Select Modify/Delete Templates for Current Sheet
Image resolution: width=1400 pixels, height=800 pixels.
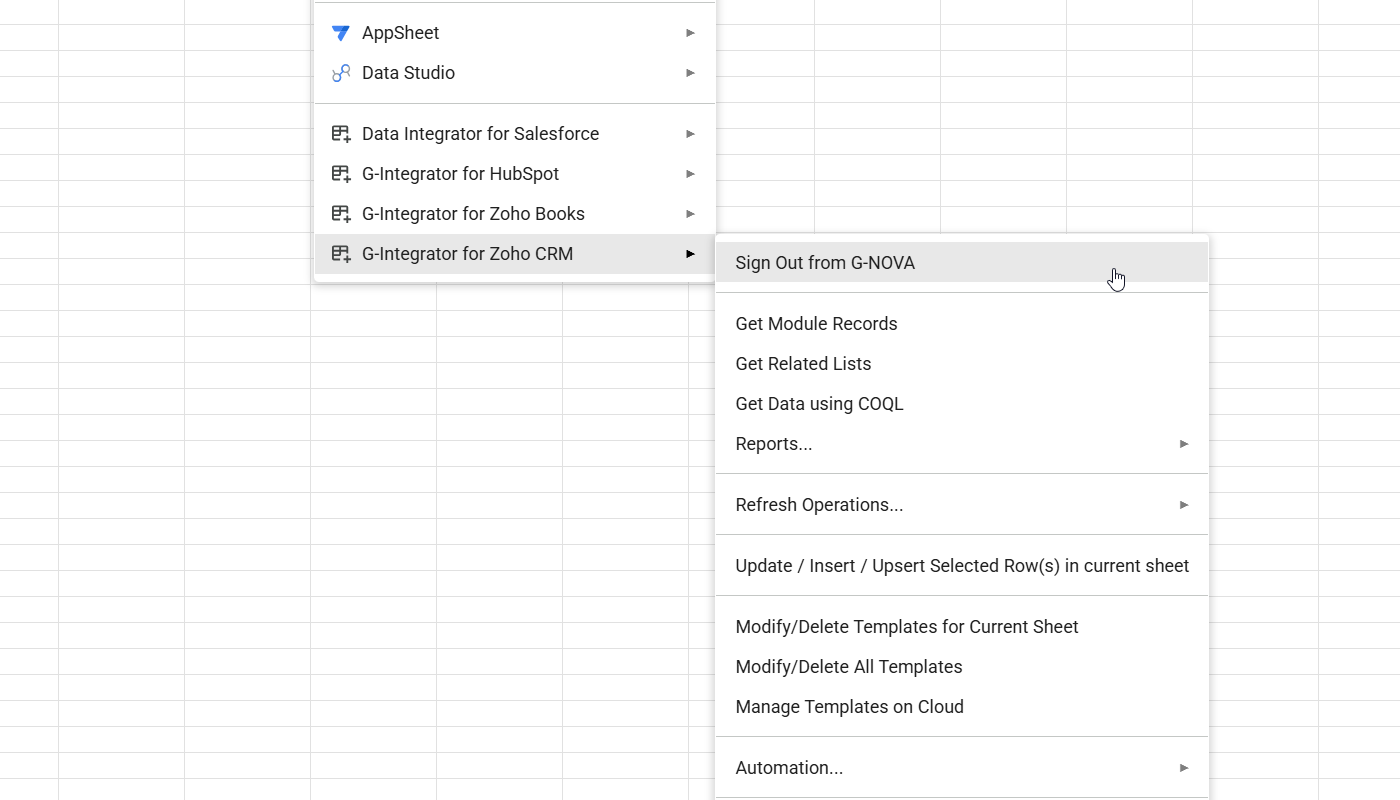962,627
